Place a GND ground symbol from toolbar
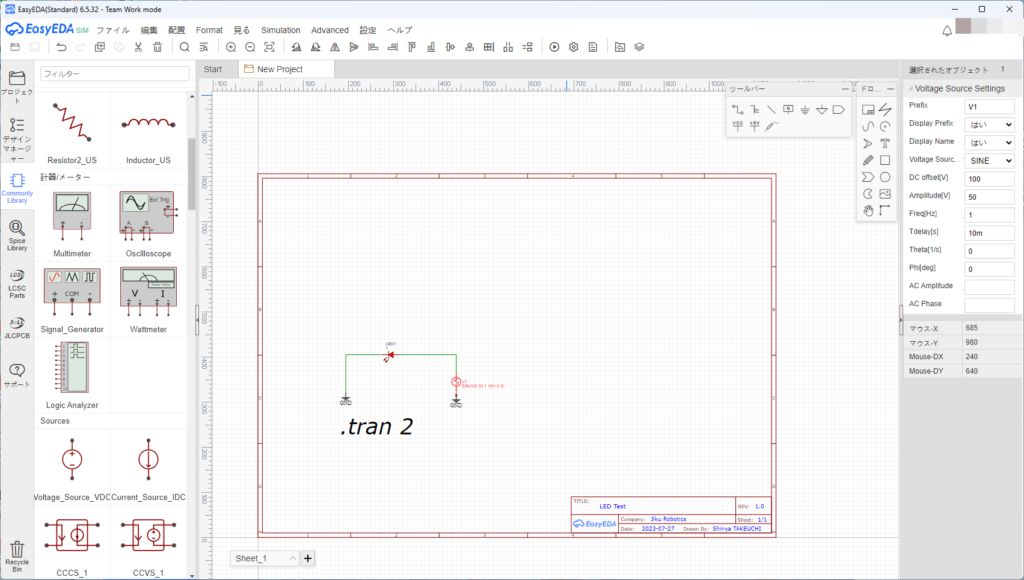The height and width of the screenshot is (580, 1024). (x=805, y=110)
